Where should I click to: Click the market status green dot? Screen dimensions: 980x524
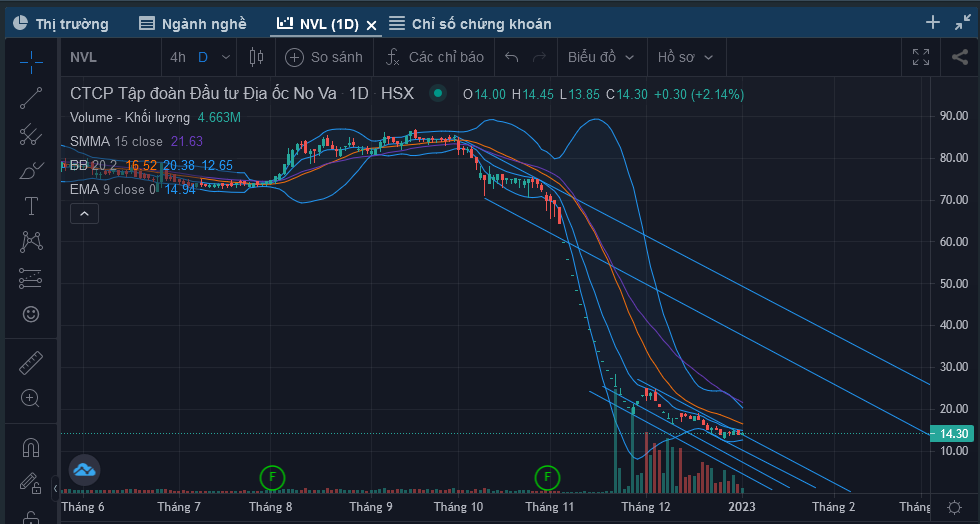(438, 94)
